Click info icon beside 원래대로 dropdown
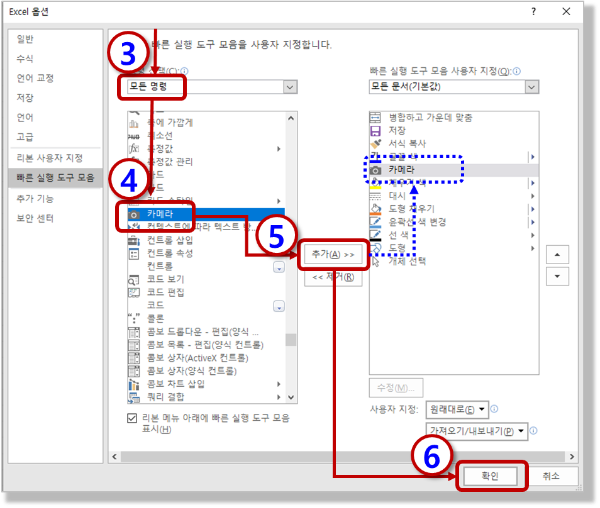Screen dimensions: 600x508 [494, 409]
